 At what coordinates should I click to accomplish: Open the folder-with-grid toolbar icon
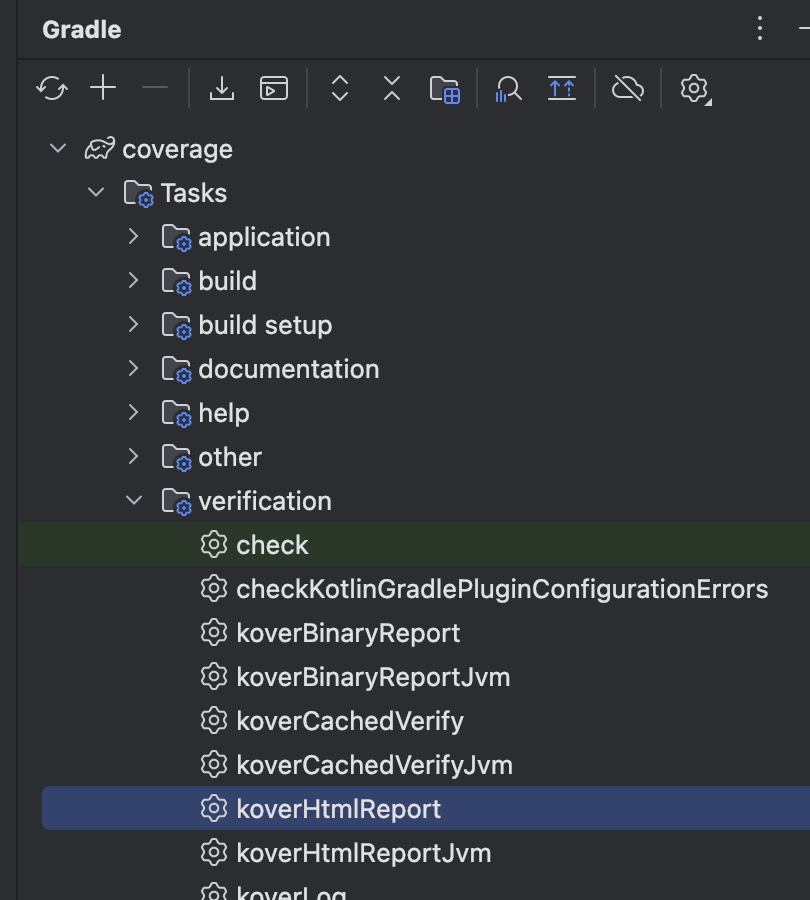tap(445, 89)
